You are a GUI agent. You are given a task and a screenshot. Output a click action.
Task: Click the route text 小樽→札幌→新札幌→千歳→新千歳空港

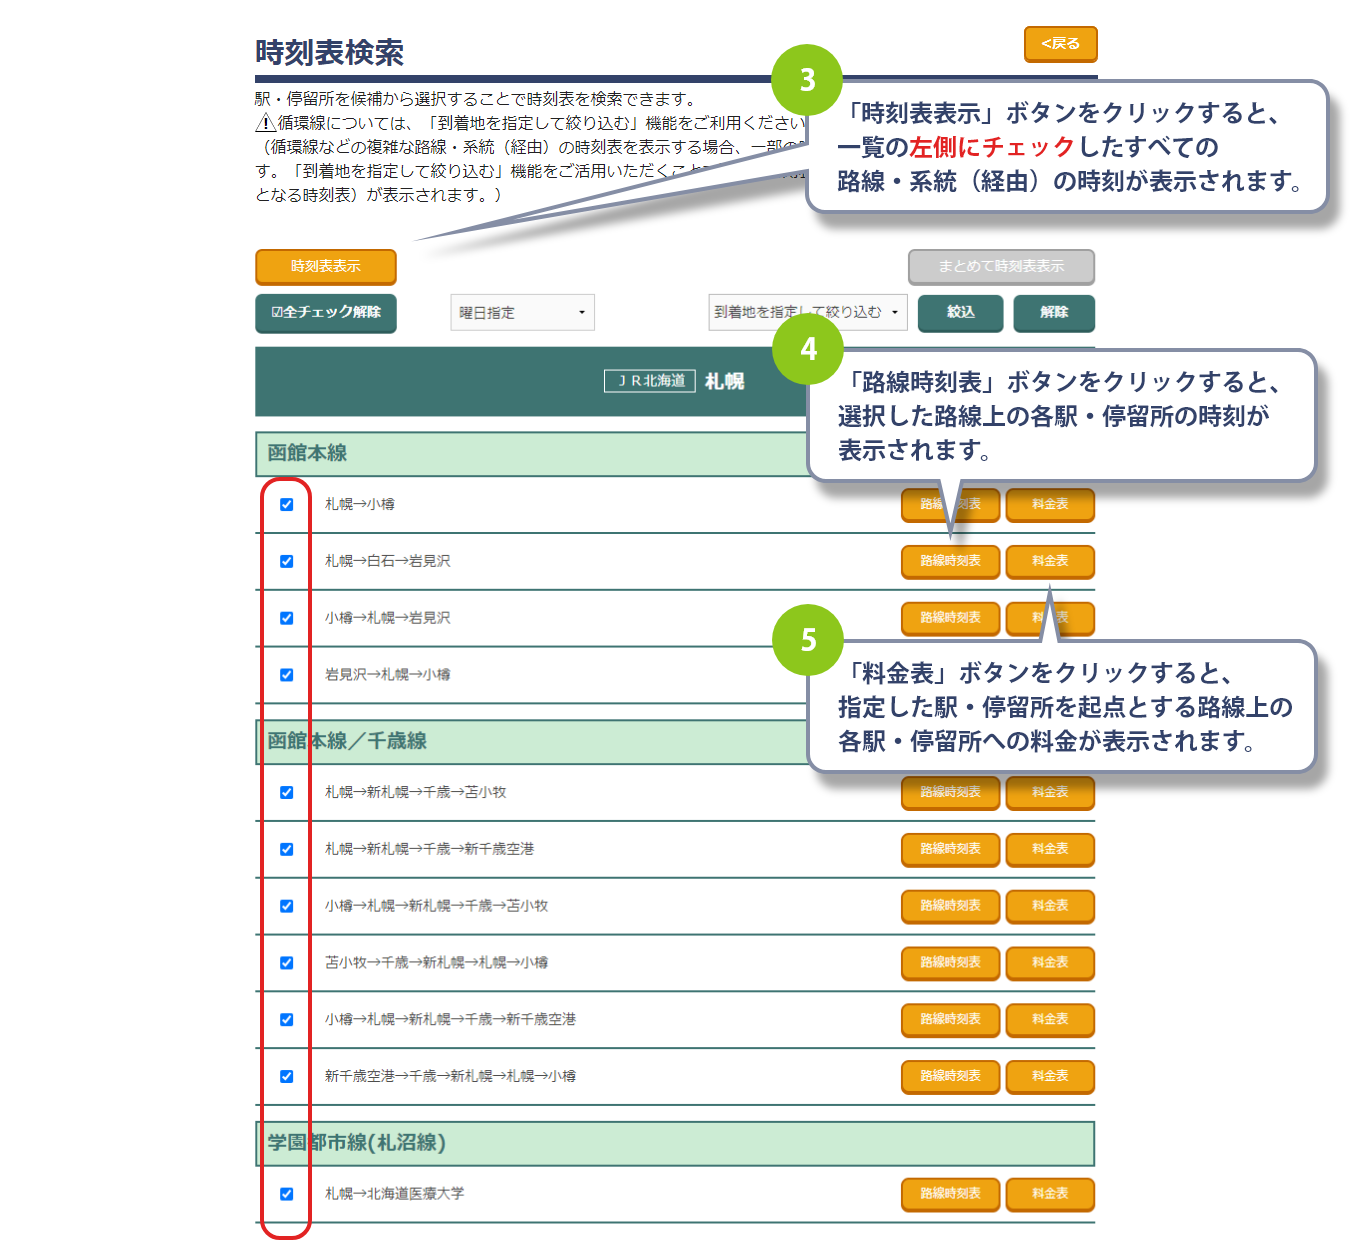click(x=451, y=1020)
